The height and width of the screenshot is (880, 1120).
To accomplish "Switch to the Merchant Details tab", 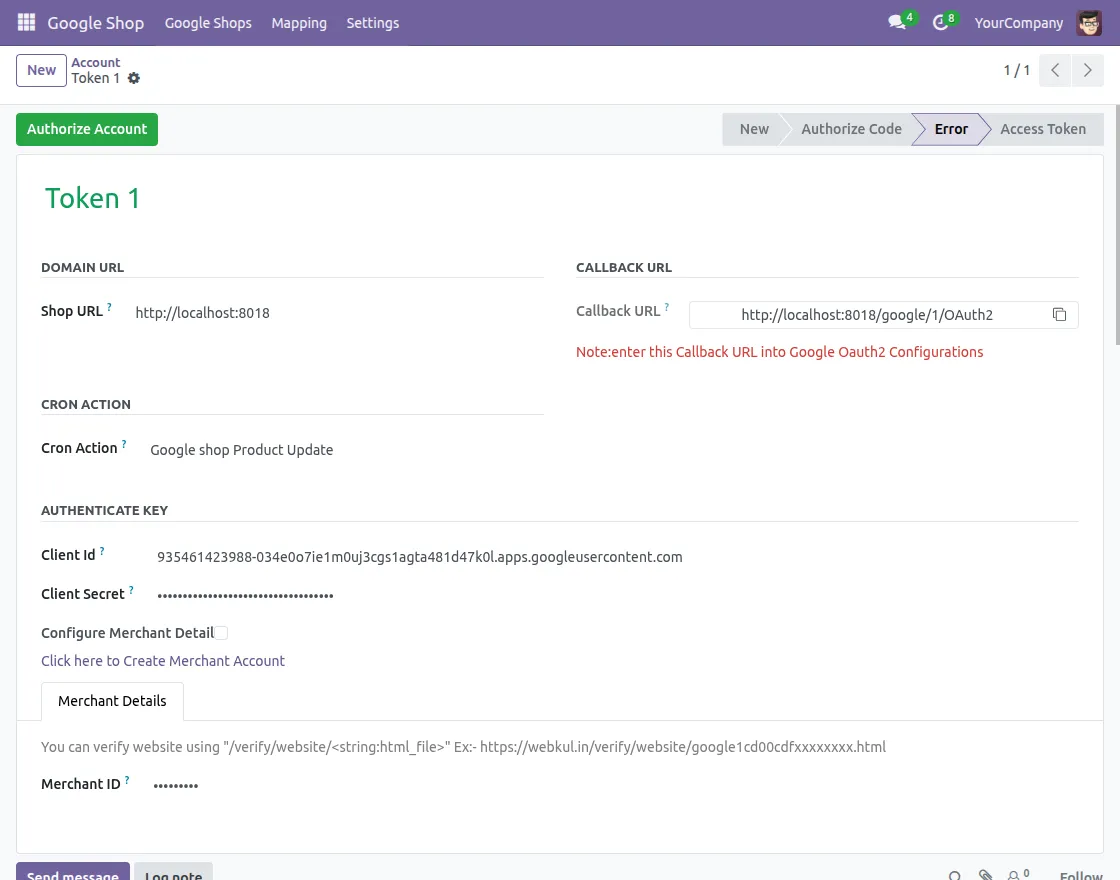I will pos(112,701).
